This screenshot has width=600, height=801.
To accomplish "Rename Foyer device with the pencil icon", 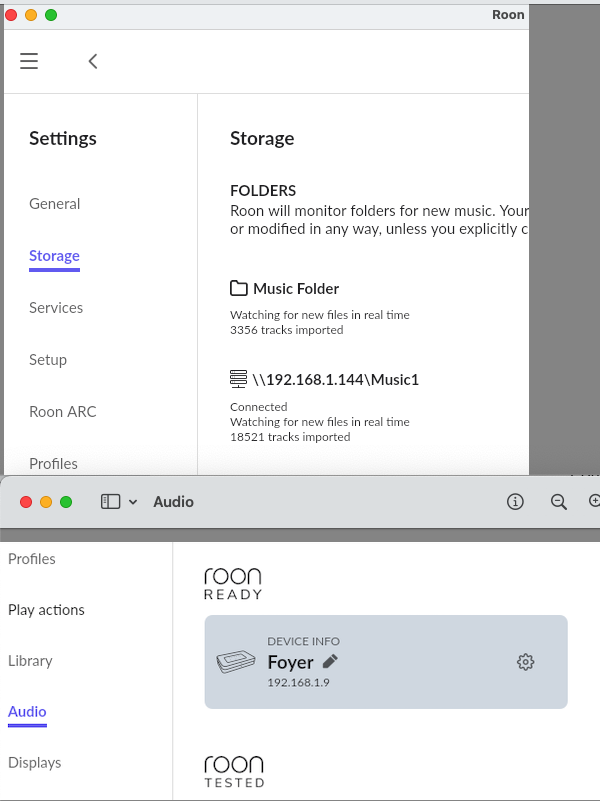I will click(x=330, y=661).
